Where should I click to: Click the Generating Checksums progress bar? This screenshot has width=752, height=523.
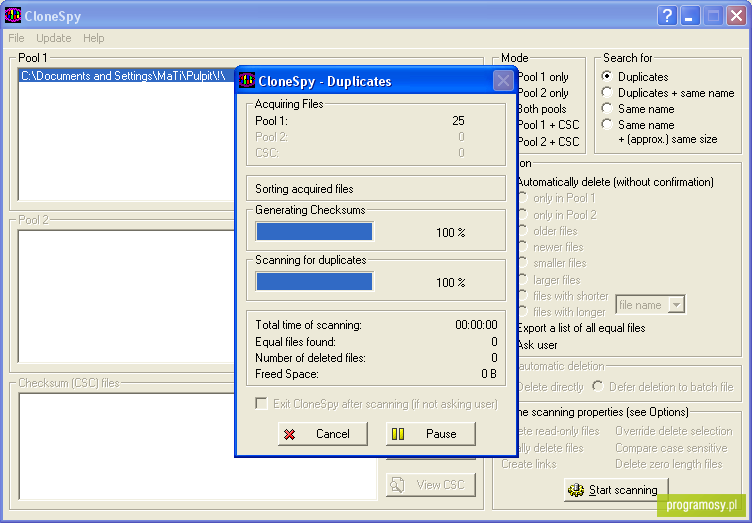[x=314, y=232]
